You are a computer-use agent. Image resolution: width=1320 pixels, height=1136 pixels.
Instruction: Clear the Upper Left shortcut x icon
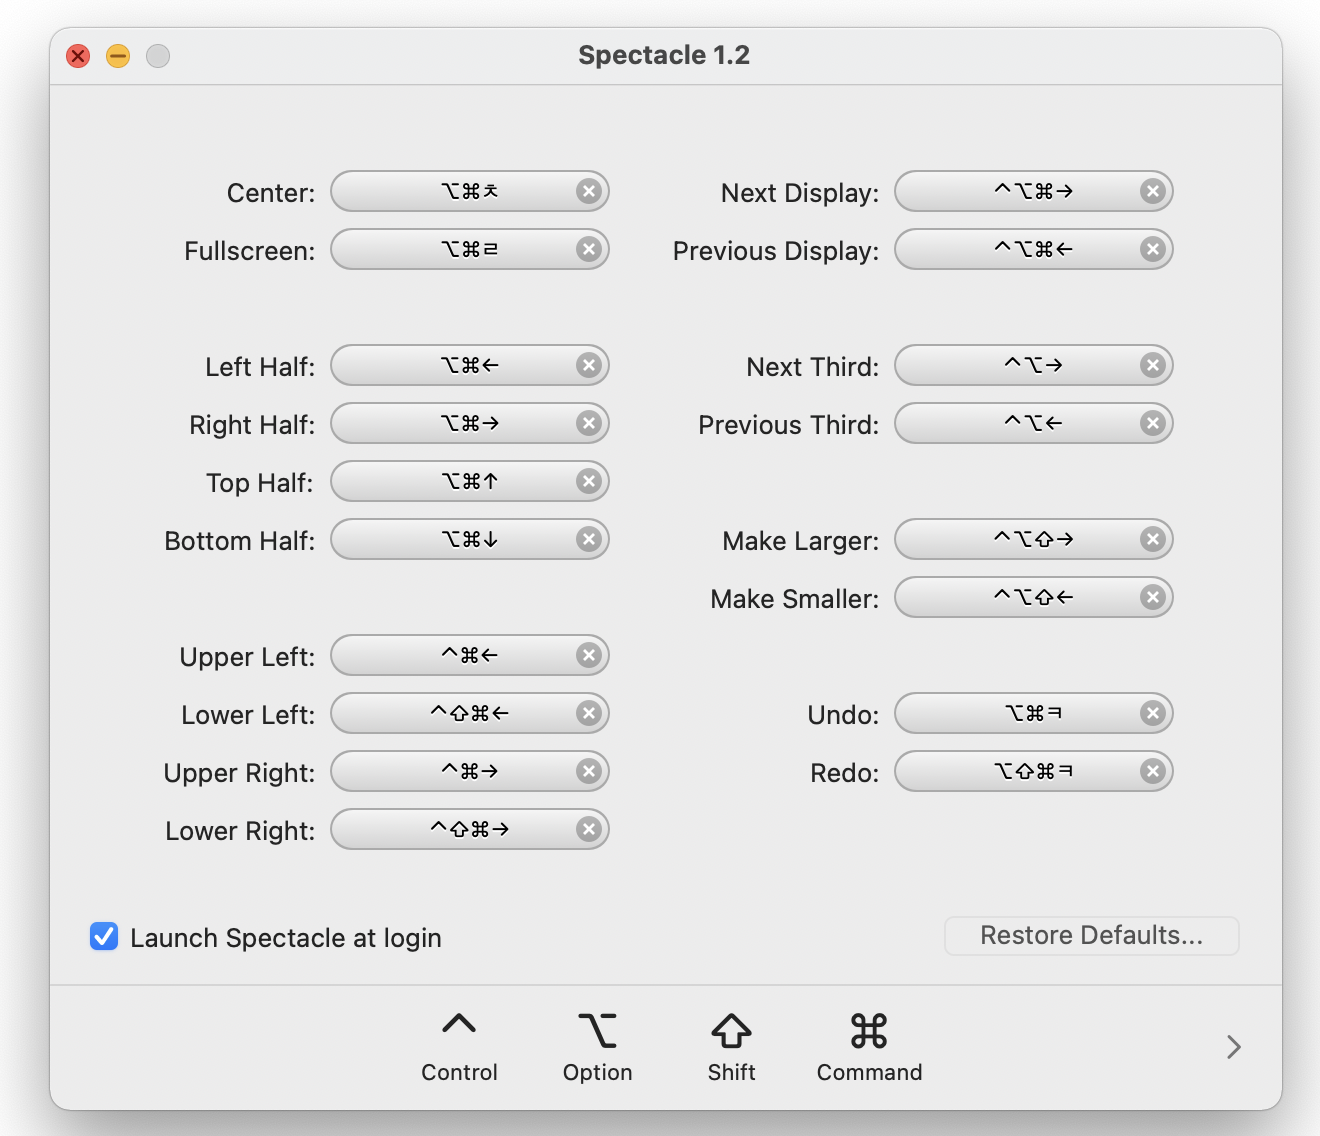pos(589,655)
